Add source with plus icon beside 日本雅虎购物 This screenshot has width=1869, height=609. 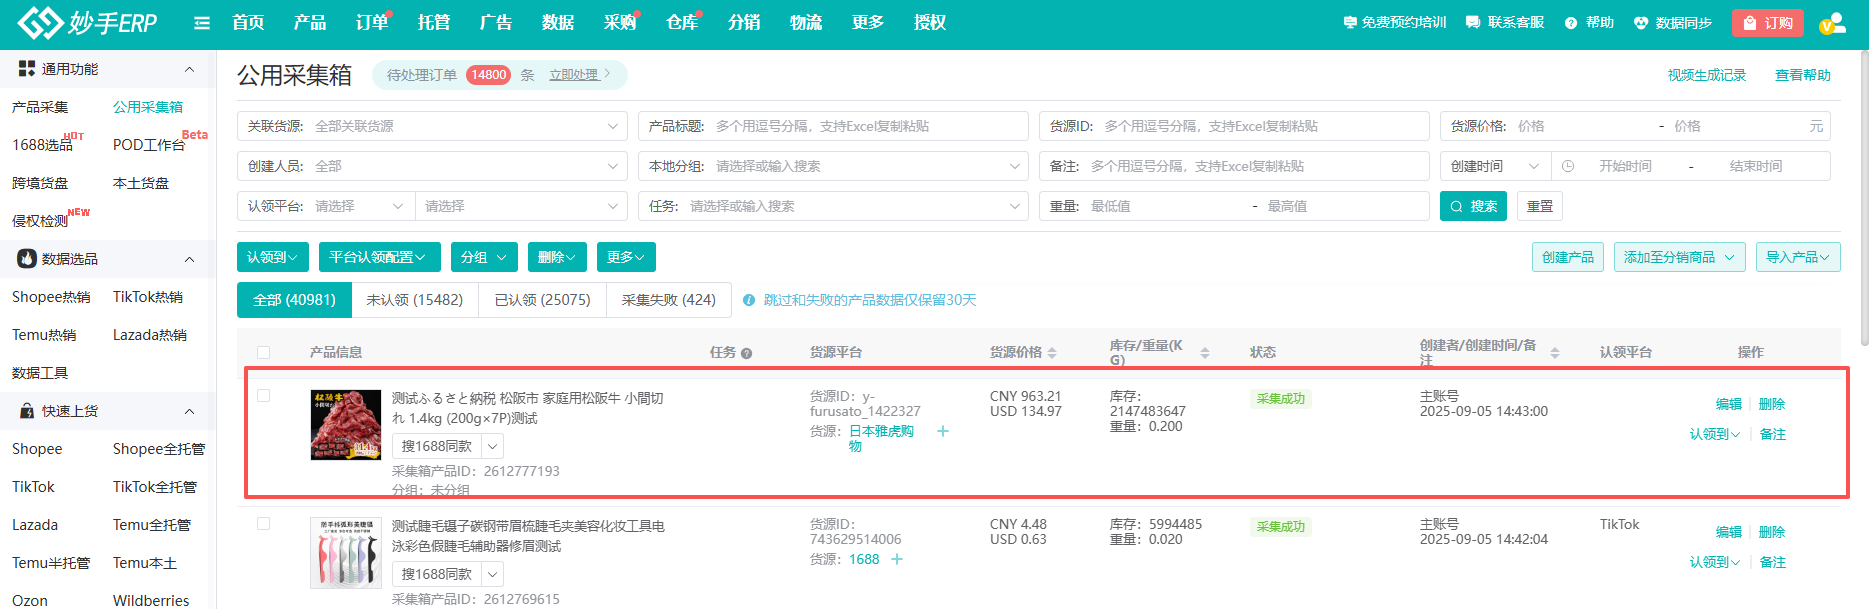click(942, 431)
